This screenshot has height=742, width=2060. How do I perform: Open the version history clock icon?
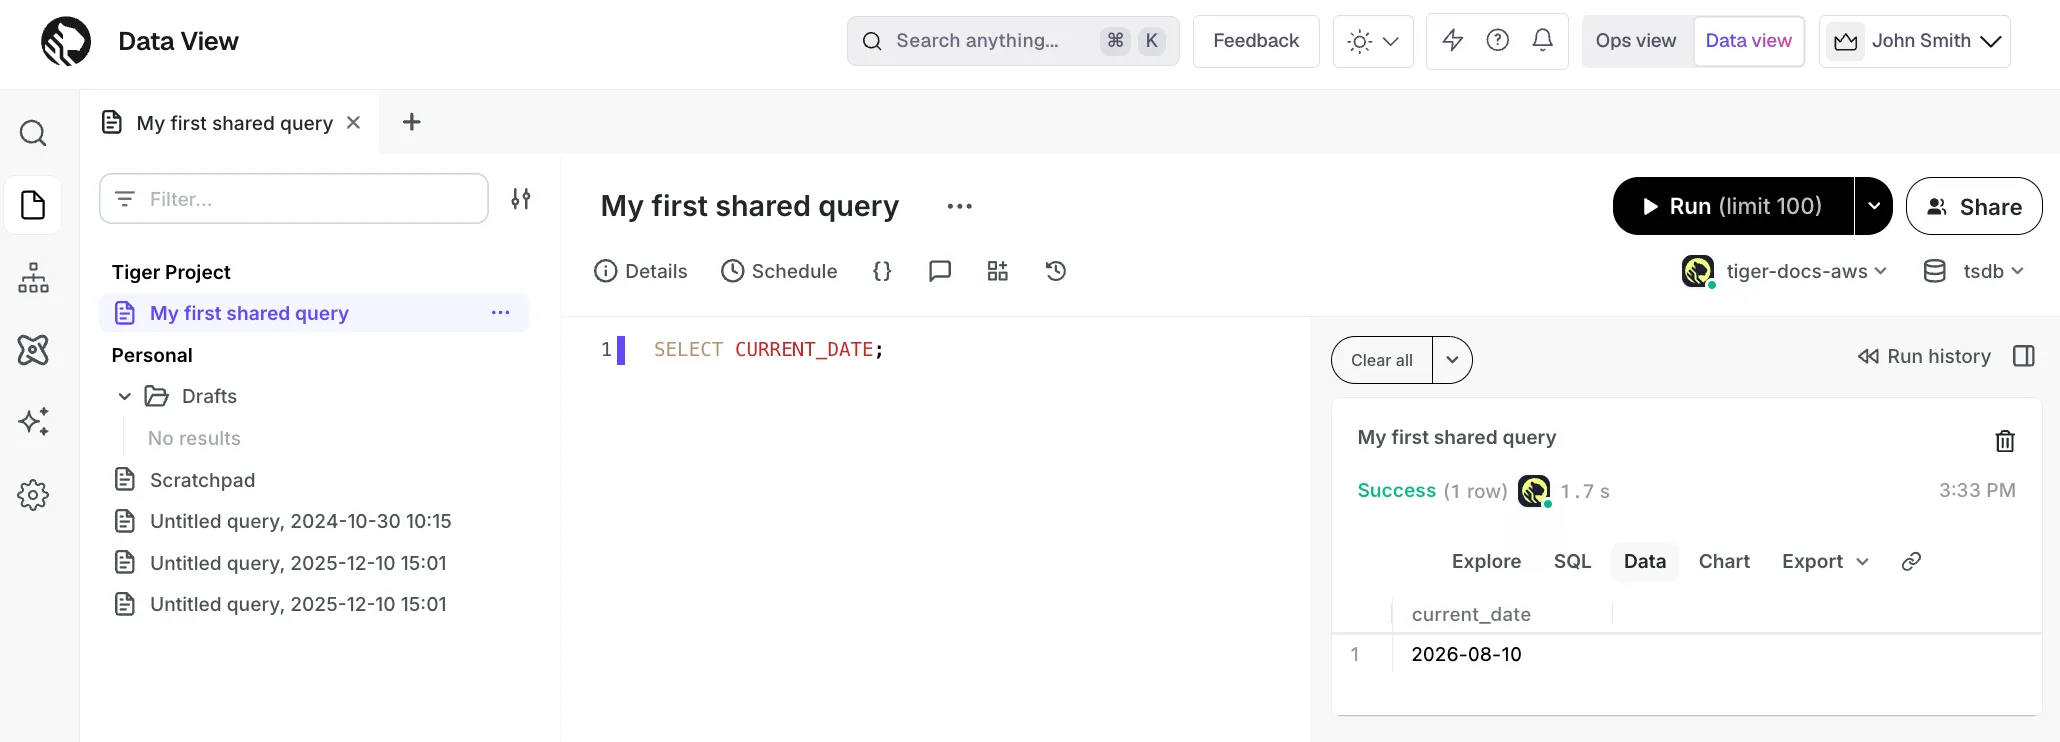(1056, 271)
